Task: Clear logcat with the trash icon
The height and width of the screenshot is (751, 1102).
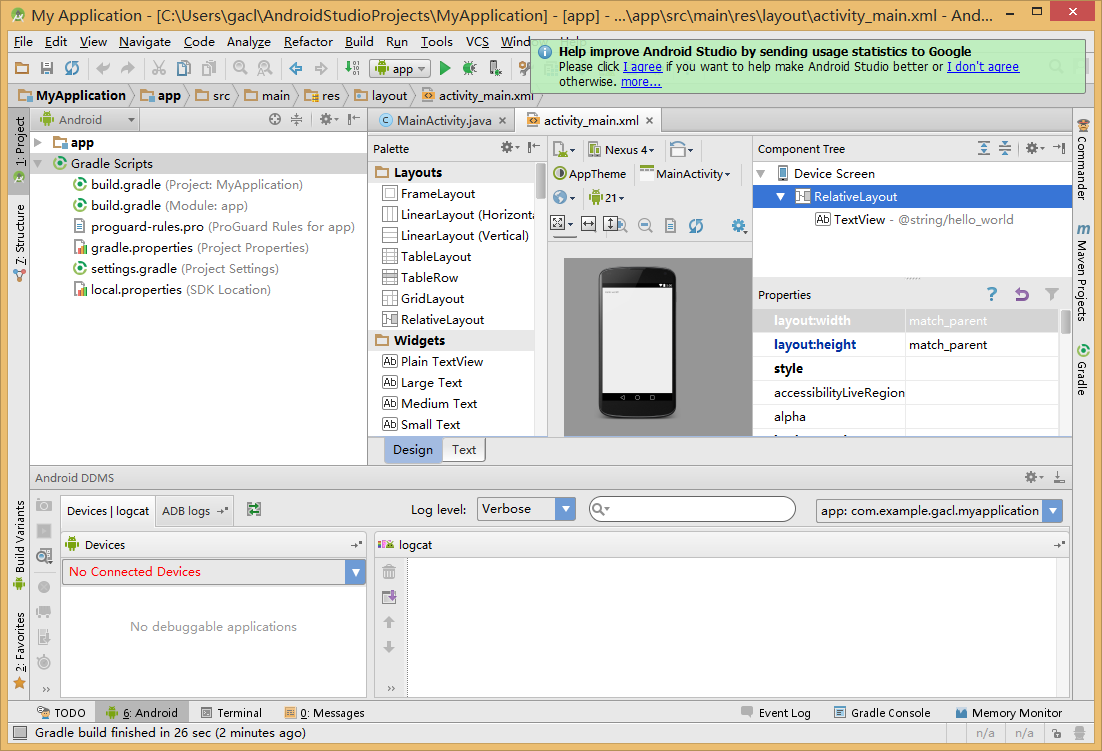Action: pyautogui.click(x=389, y=572)
